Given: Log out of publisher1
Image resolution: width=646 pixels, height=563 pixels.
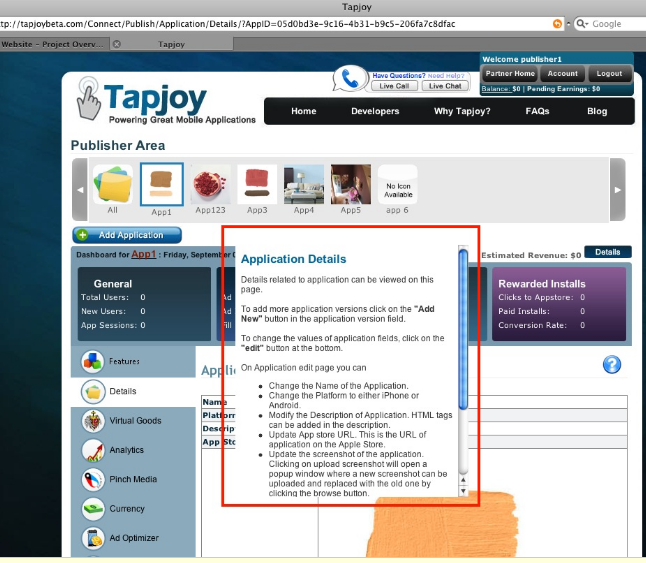Looking at the screenshot, I should point(609,74).
